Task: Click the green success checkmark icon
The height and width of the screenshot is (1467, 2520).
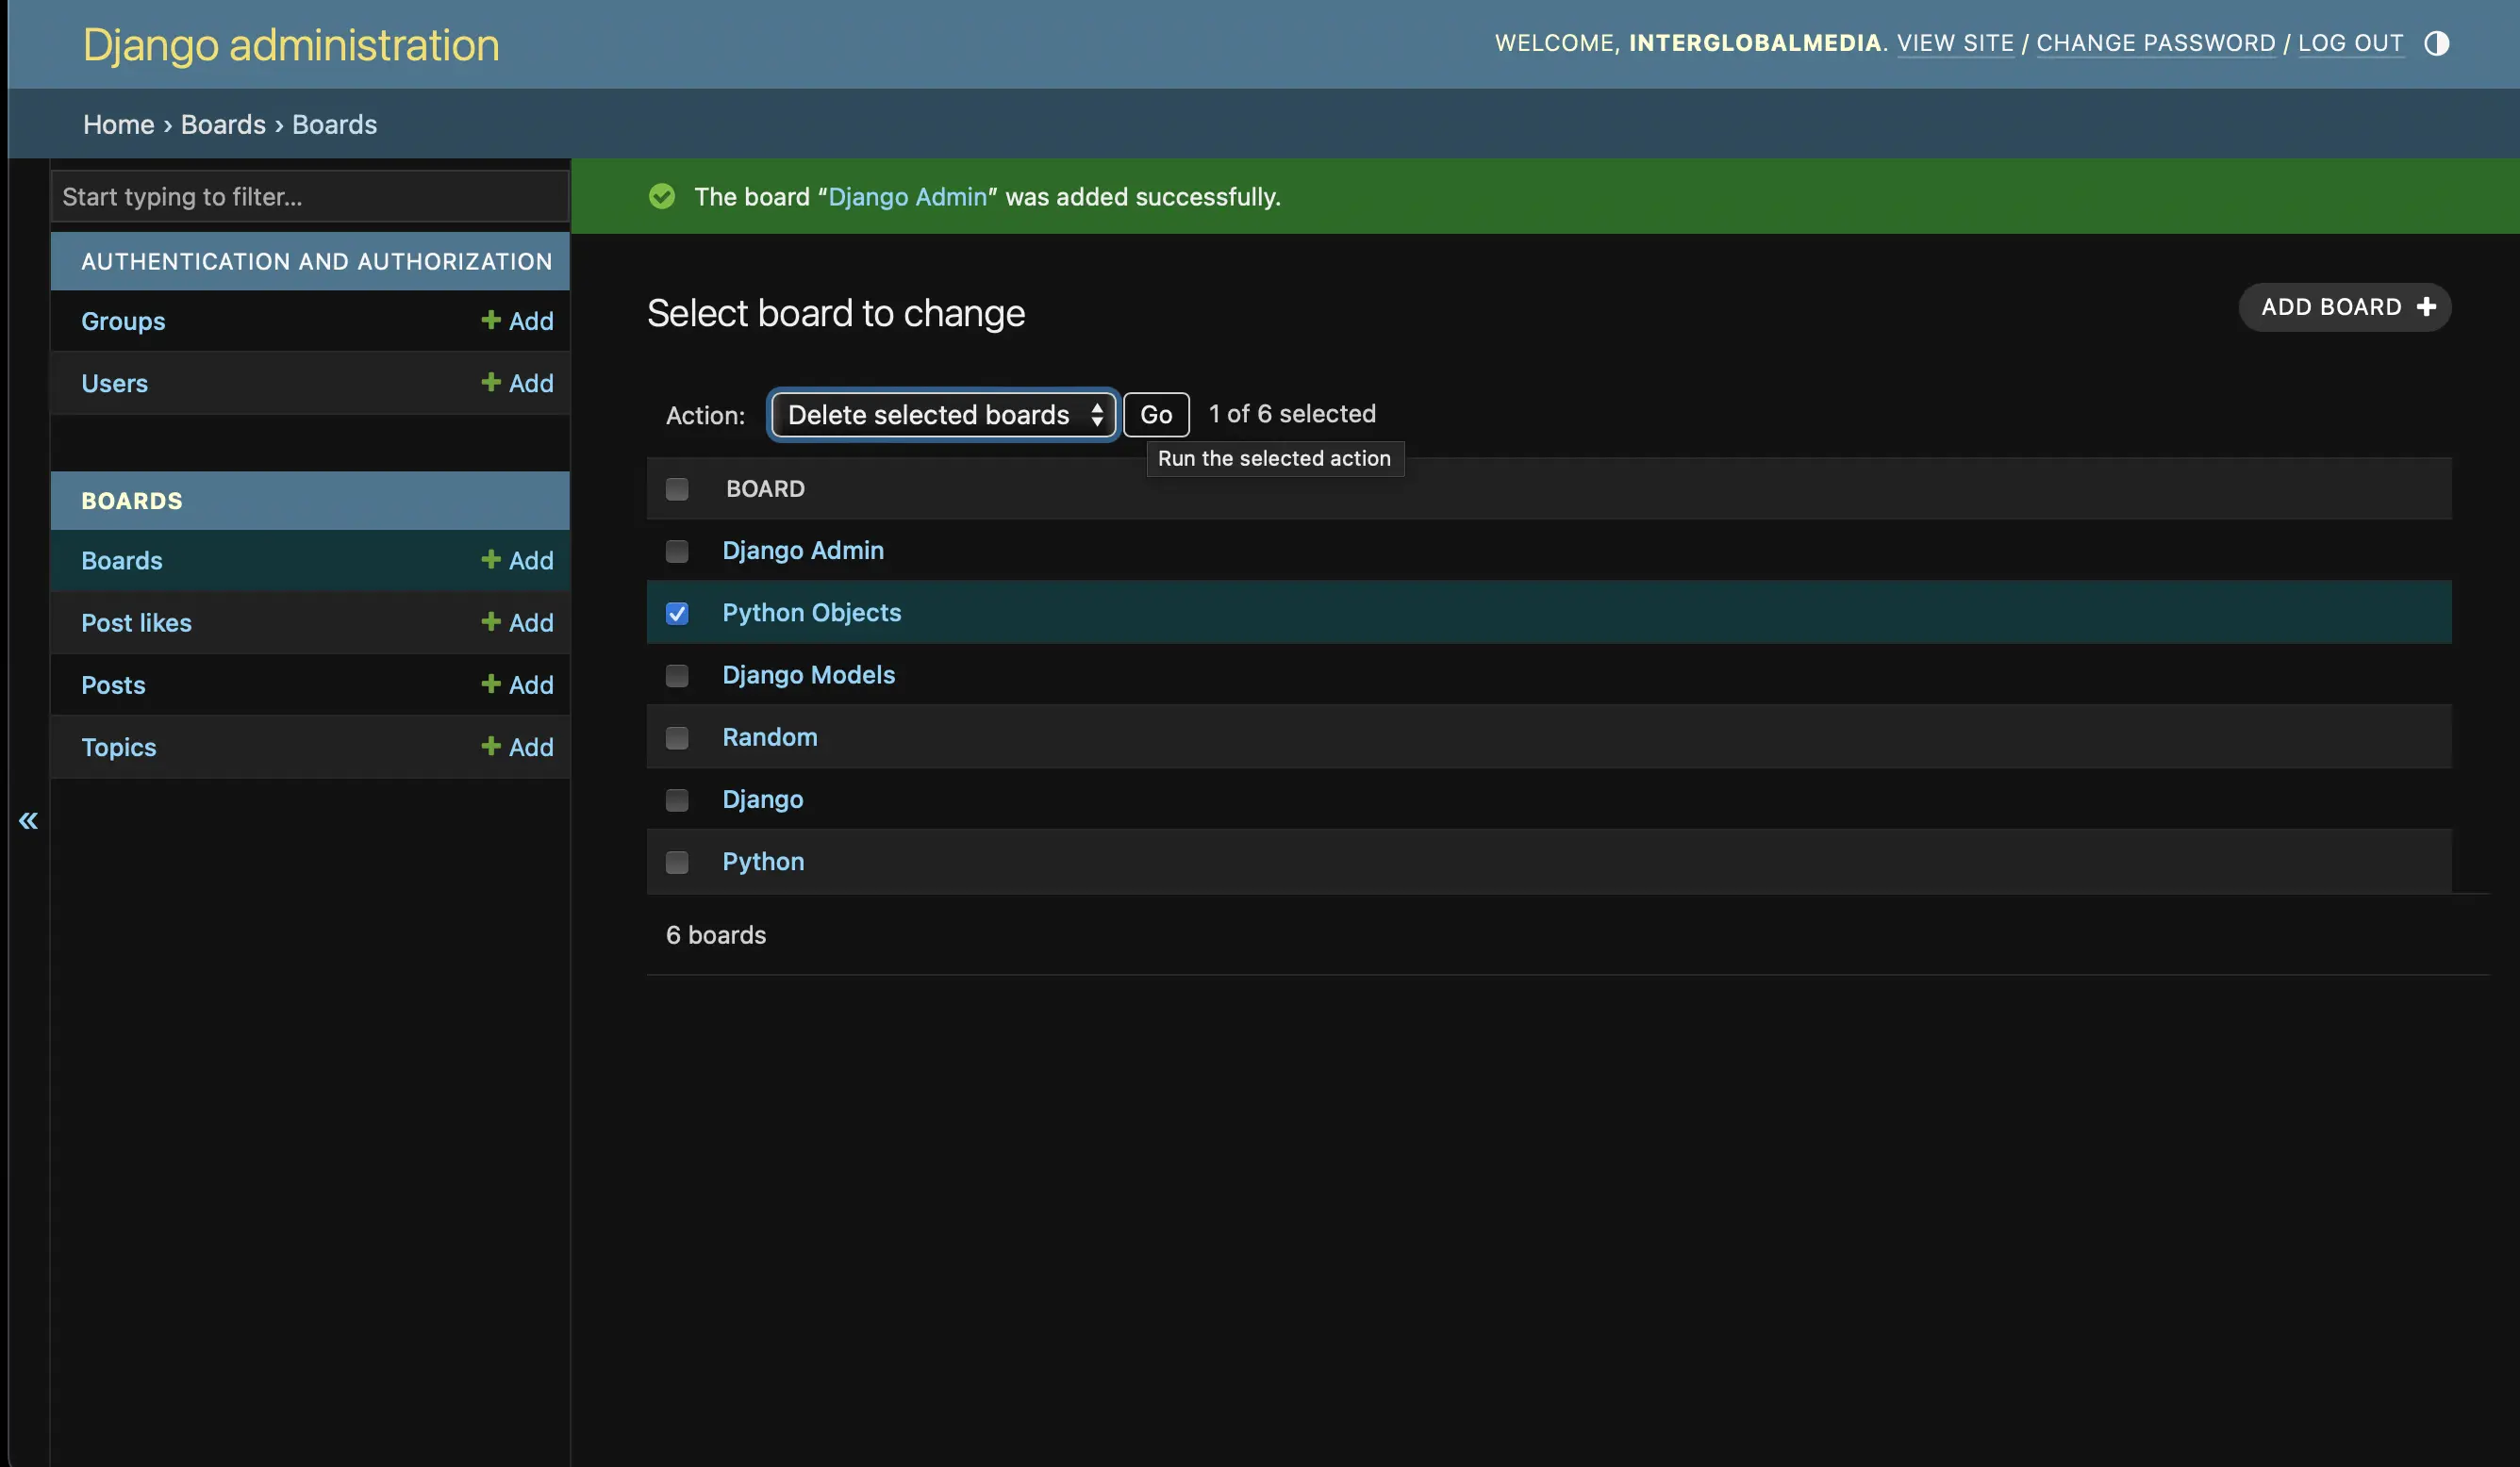Action: 661,195
